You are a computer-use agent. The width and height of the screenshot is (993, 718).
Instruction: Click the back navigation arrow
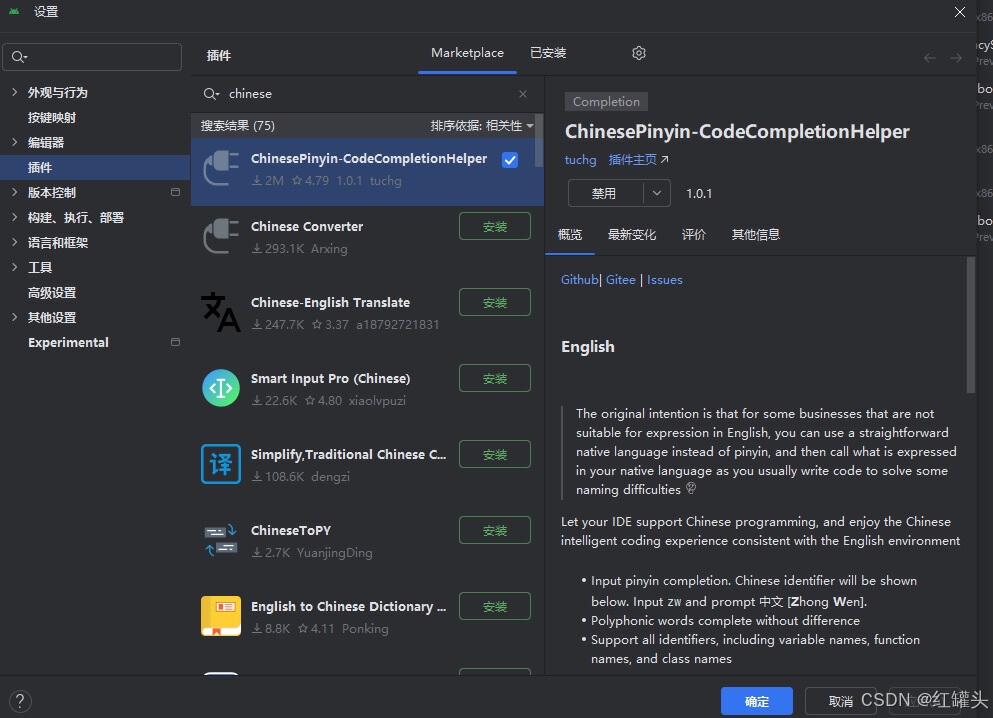coord(929,58)
